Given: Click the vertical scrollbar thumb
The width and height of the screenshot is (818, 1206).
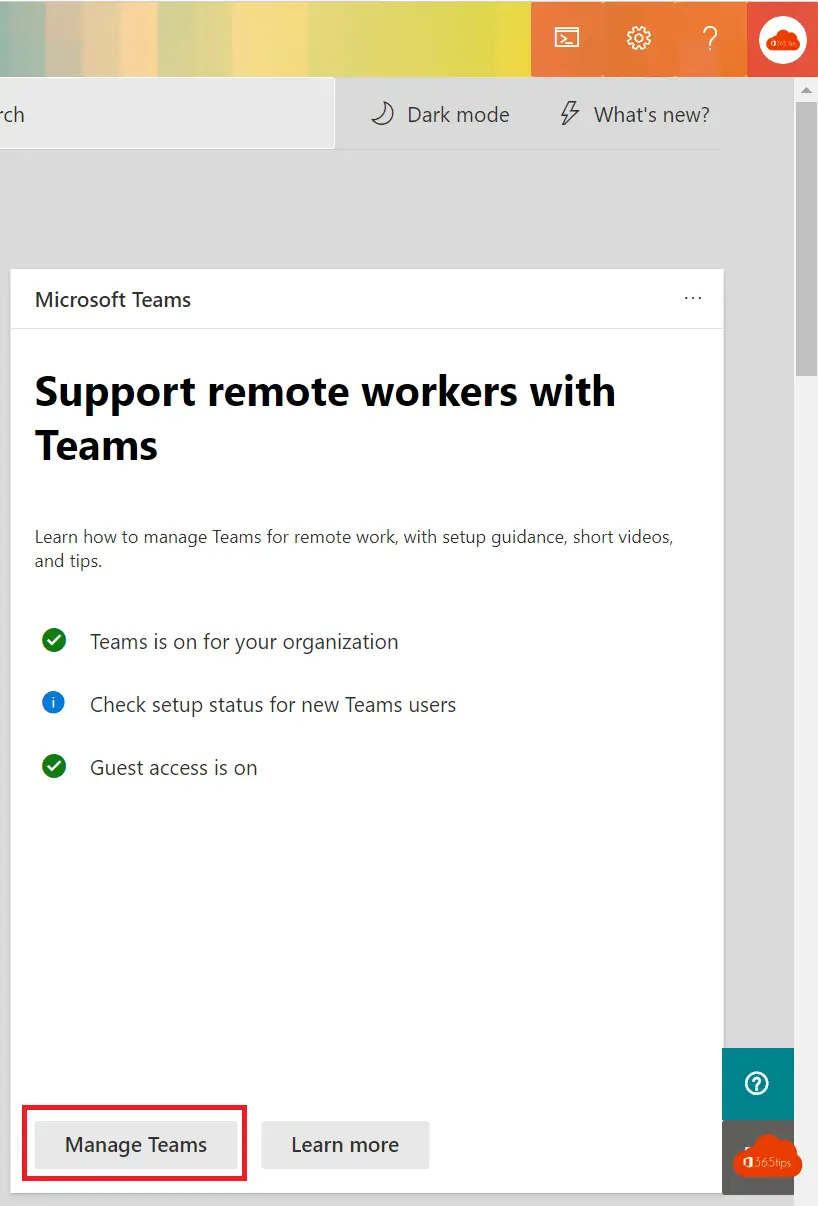Looking at the screenshot, I should pos(806,238).
